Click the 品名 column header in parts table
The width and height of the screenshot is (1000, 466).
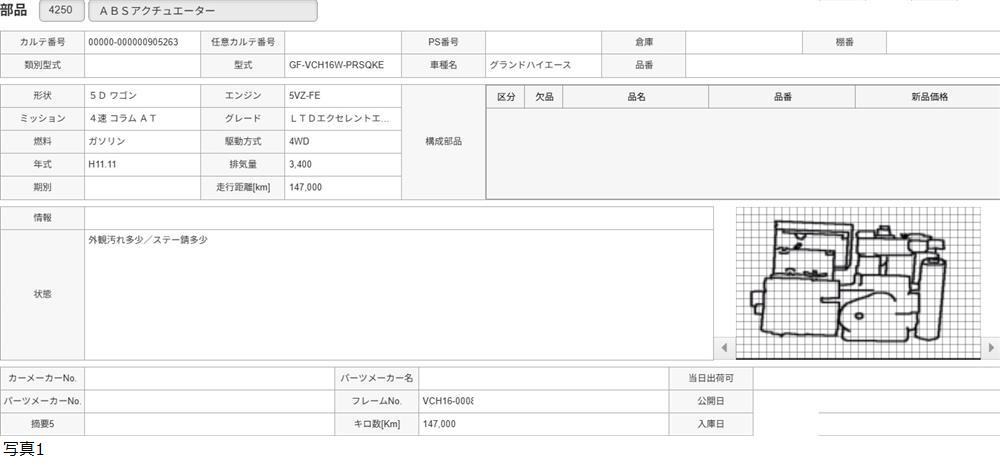636,97
